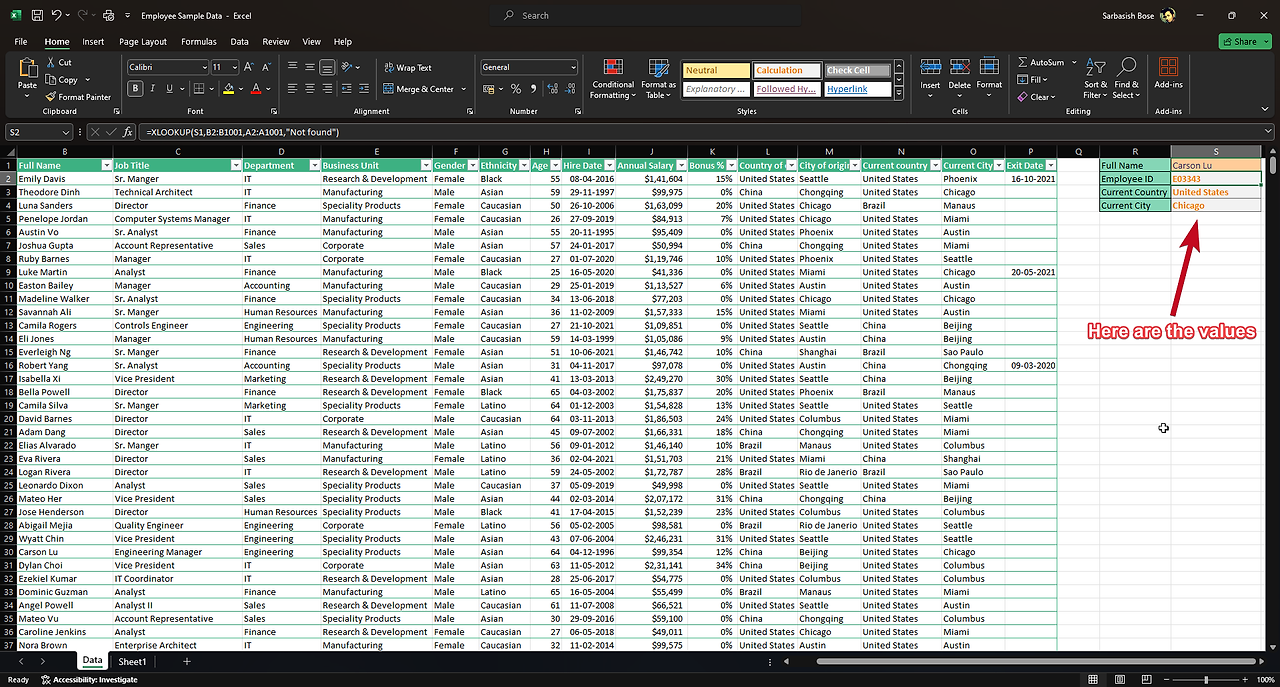Click the Sort & Filter button
The height and width of the screenshot is (687, 1280).
1096,77
